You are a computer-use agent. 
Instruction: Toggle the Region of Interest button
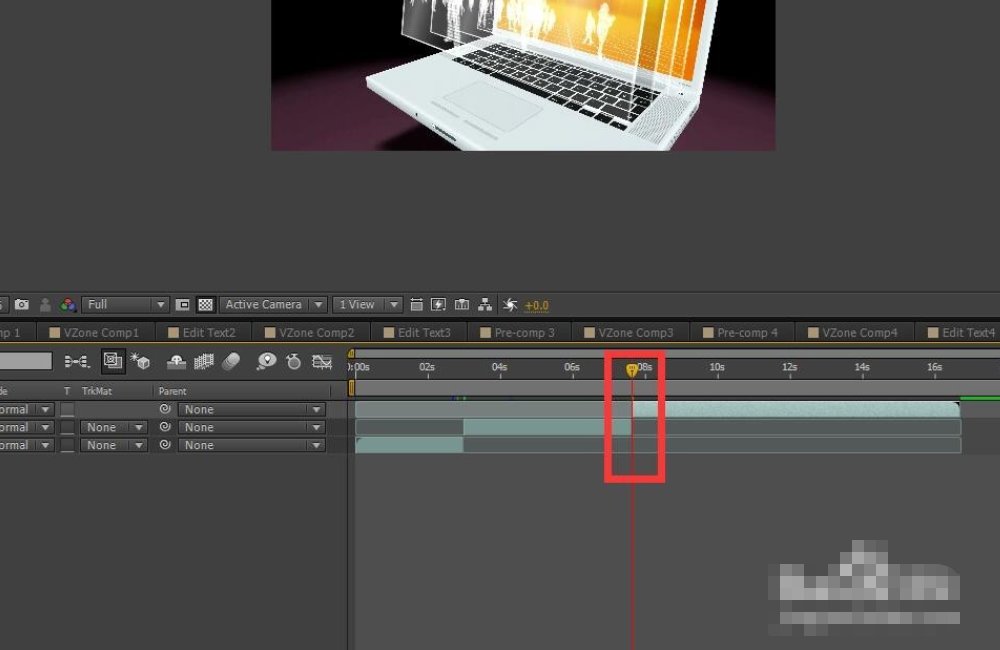click(x=183, y=305)
